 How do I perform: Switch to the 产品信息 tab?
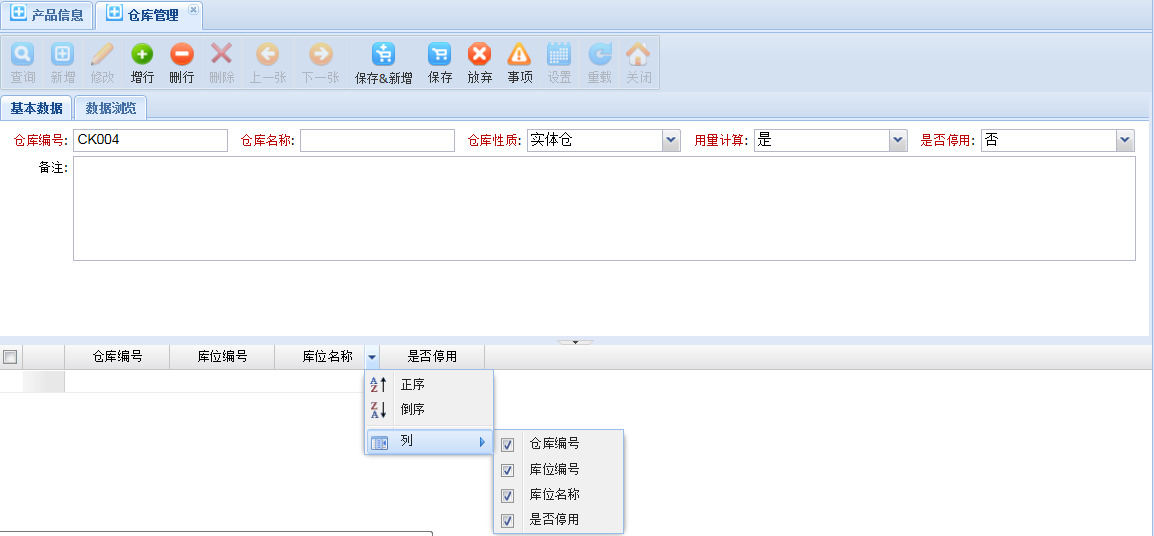click(x=48, y=15)
